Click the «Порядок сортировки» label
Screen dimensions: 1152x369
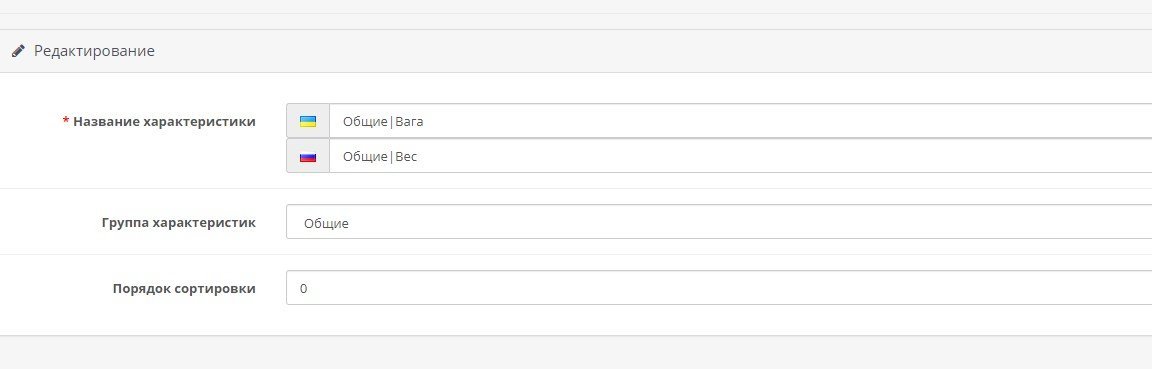[184, 288]
